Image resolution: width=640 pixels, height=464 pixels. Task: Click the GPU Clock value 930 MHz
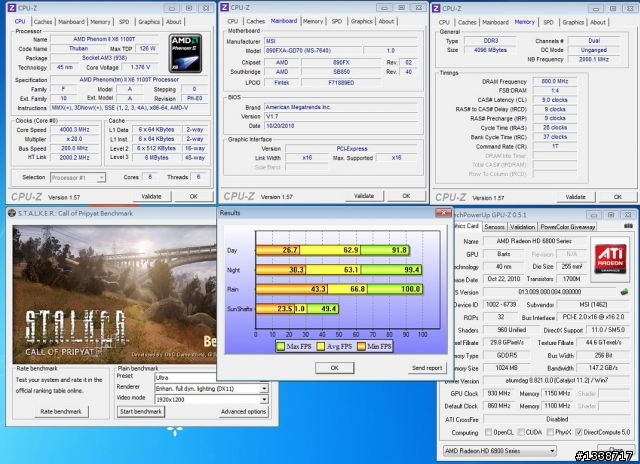tap(498, 393)
